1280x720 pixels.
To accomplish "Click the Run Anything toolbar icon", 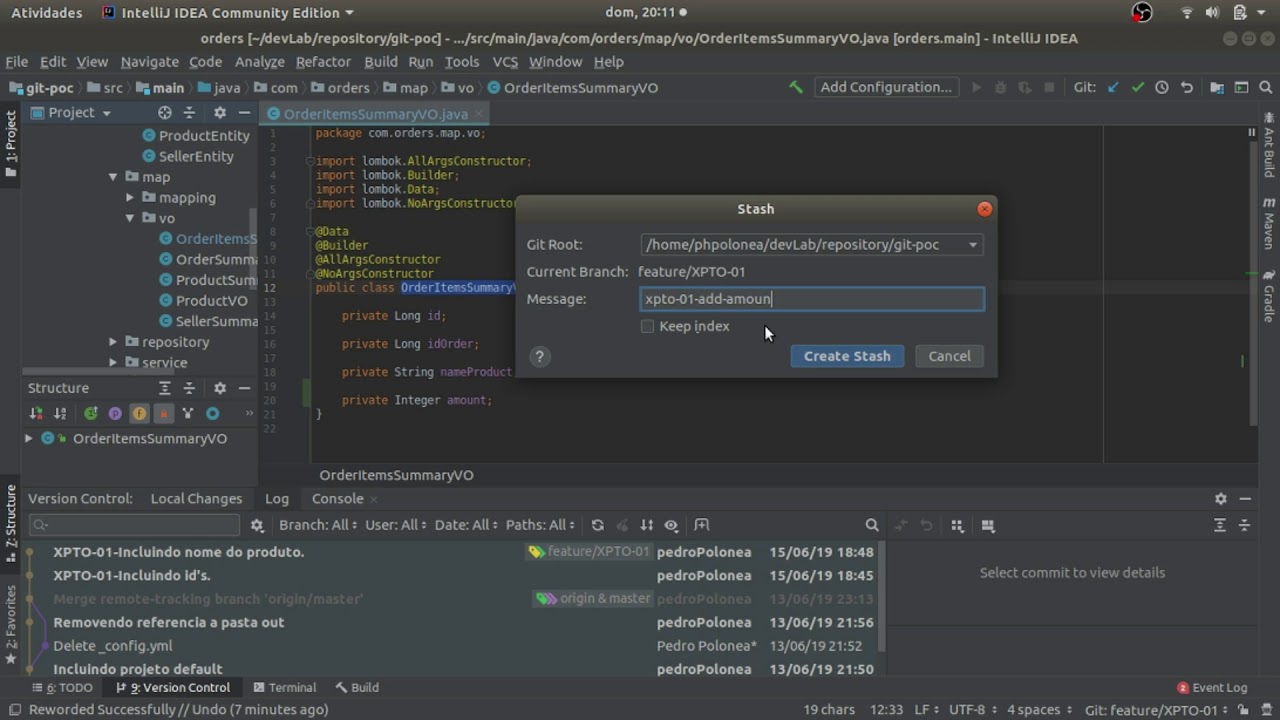I will coord(1241,87).
